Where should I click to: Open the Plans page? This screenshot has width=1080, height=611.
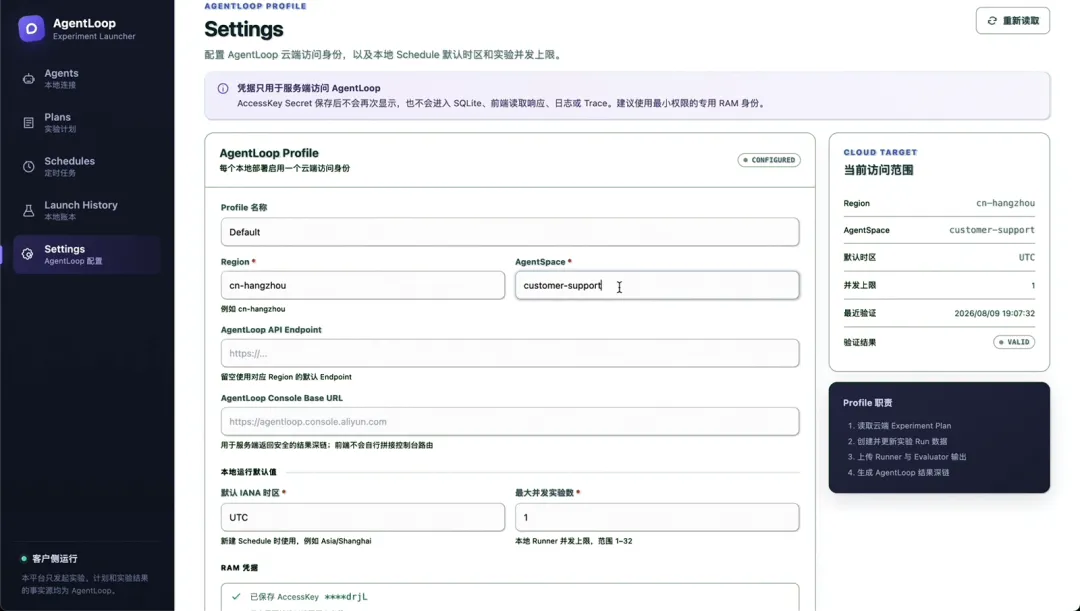(87, 123)
